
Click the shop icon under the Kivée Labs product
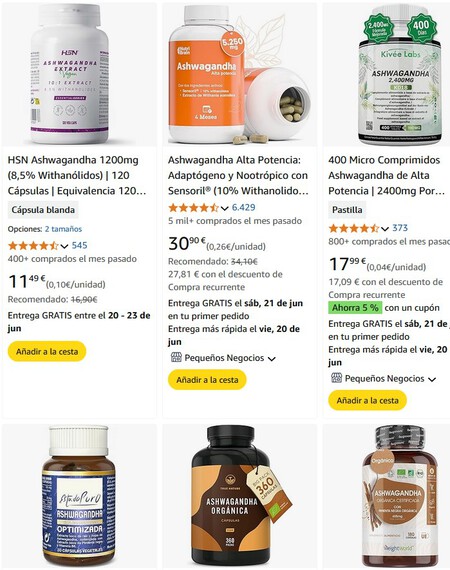click(337, 378)
